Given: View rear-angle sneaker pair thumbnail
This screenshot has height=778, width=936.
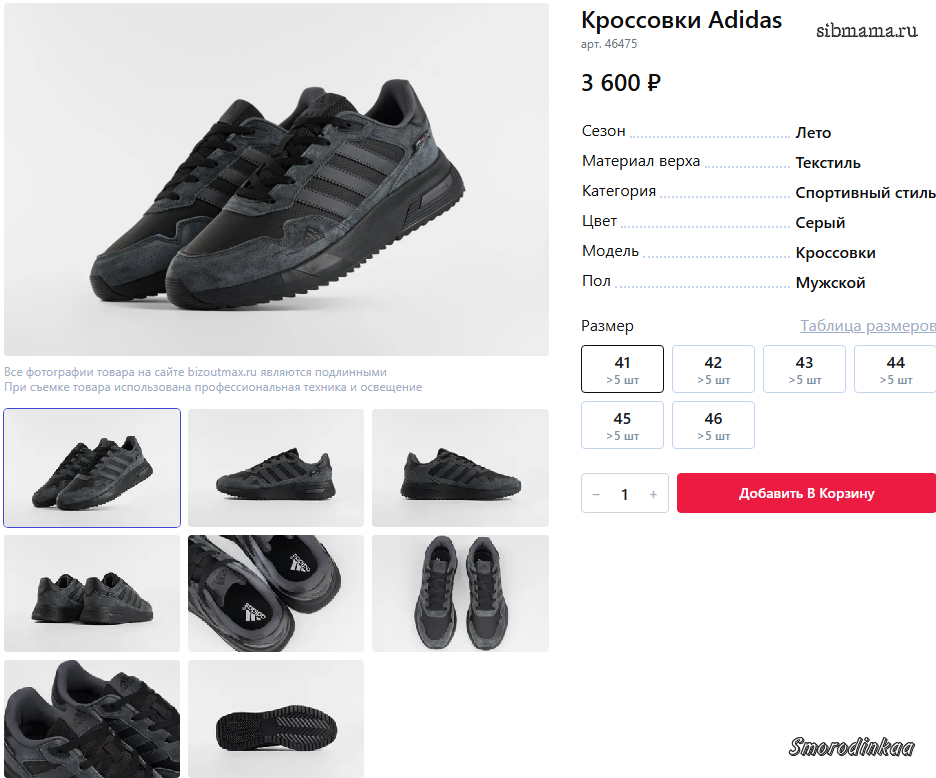Looking at the screenshot, I should (x=92, y=593).
